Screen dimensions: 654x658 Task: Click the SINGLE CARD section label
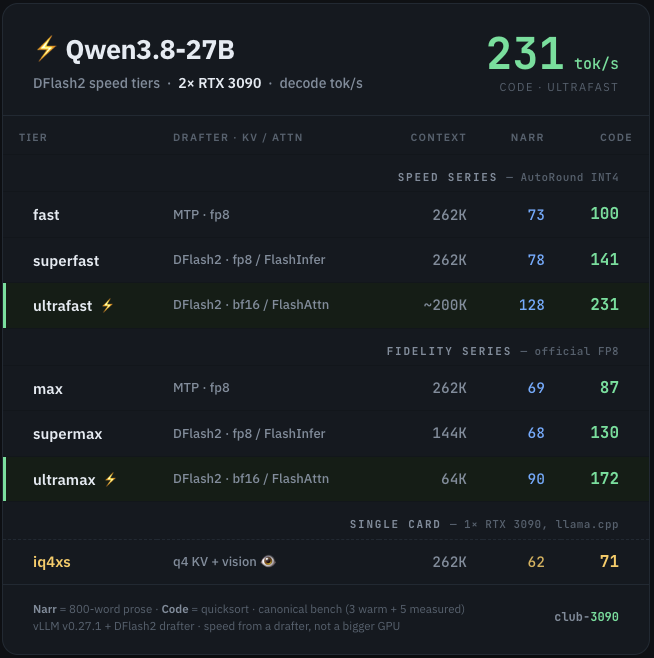click(x=395, y=524)
